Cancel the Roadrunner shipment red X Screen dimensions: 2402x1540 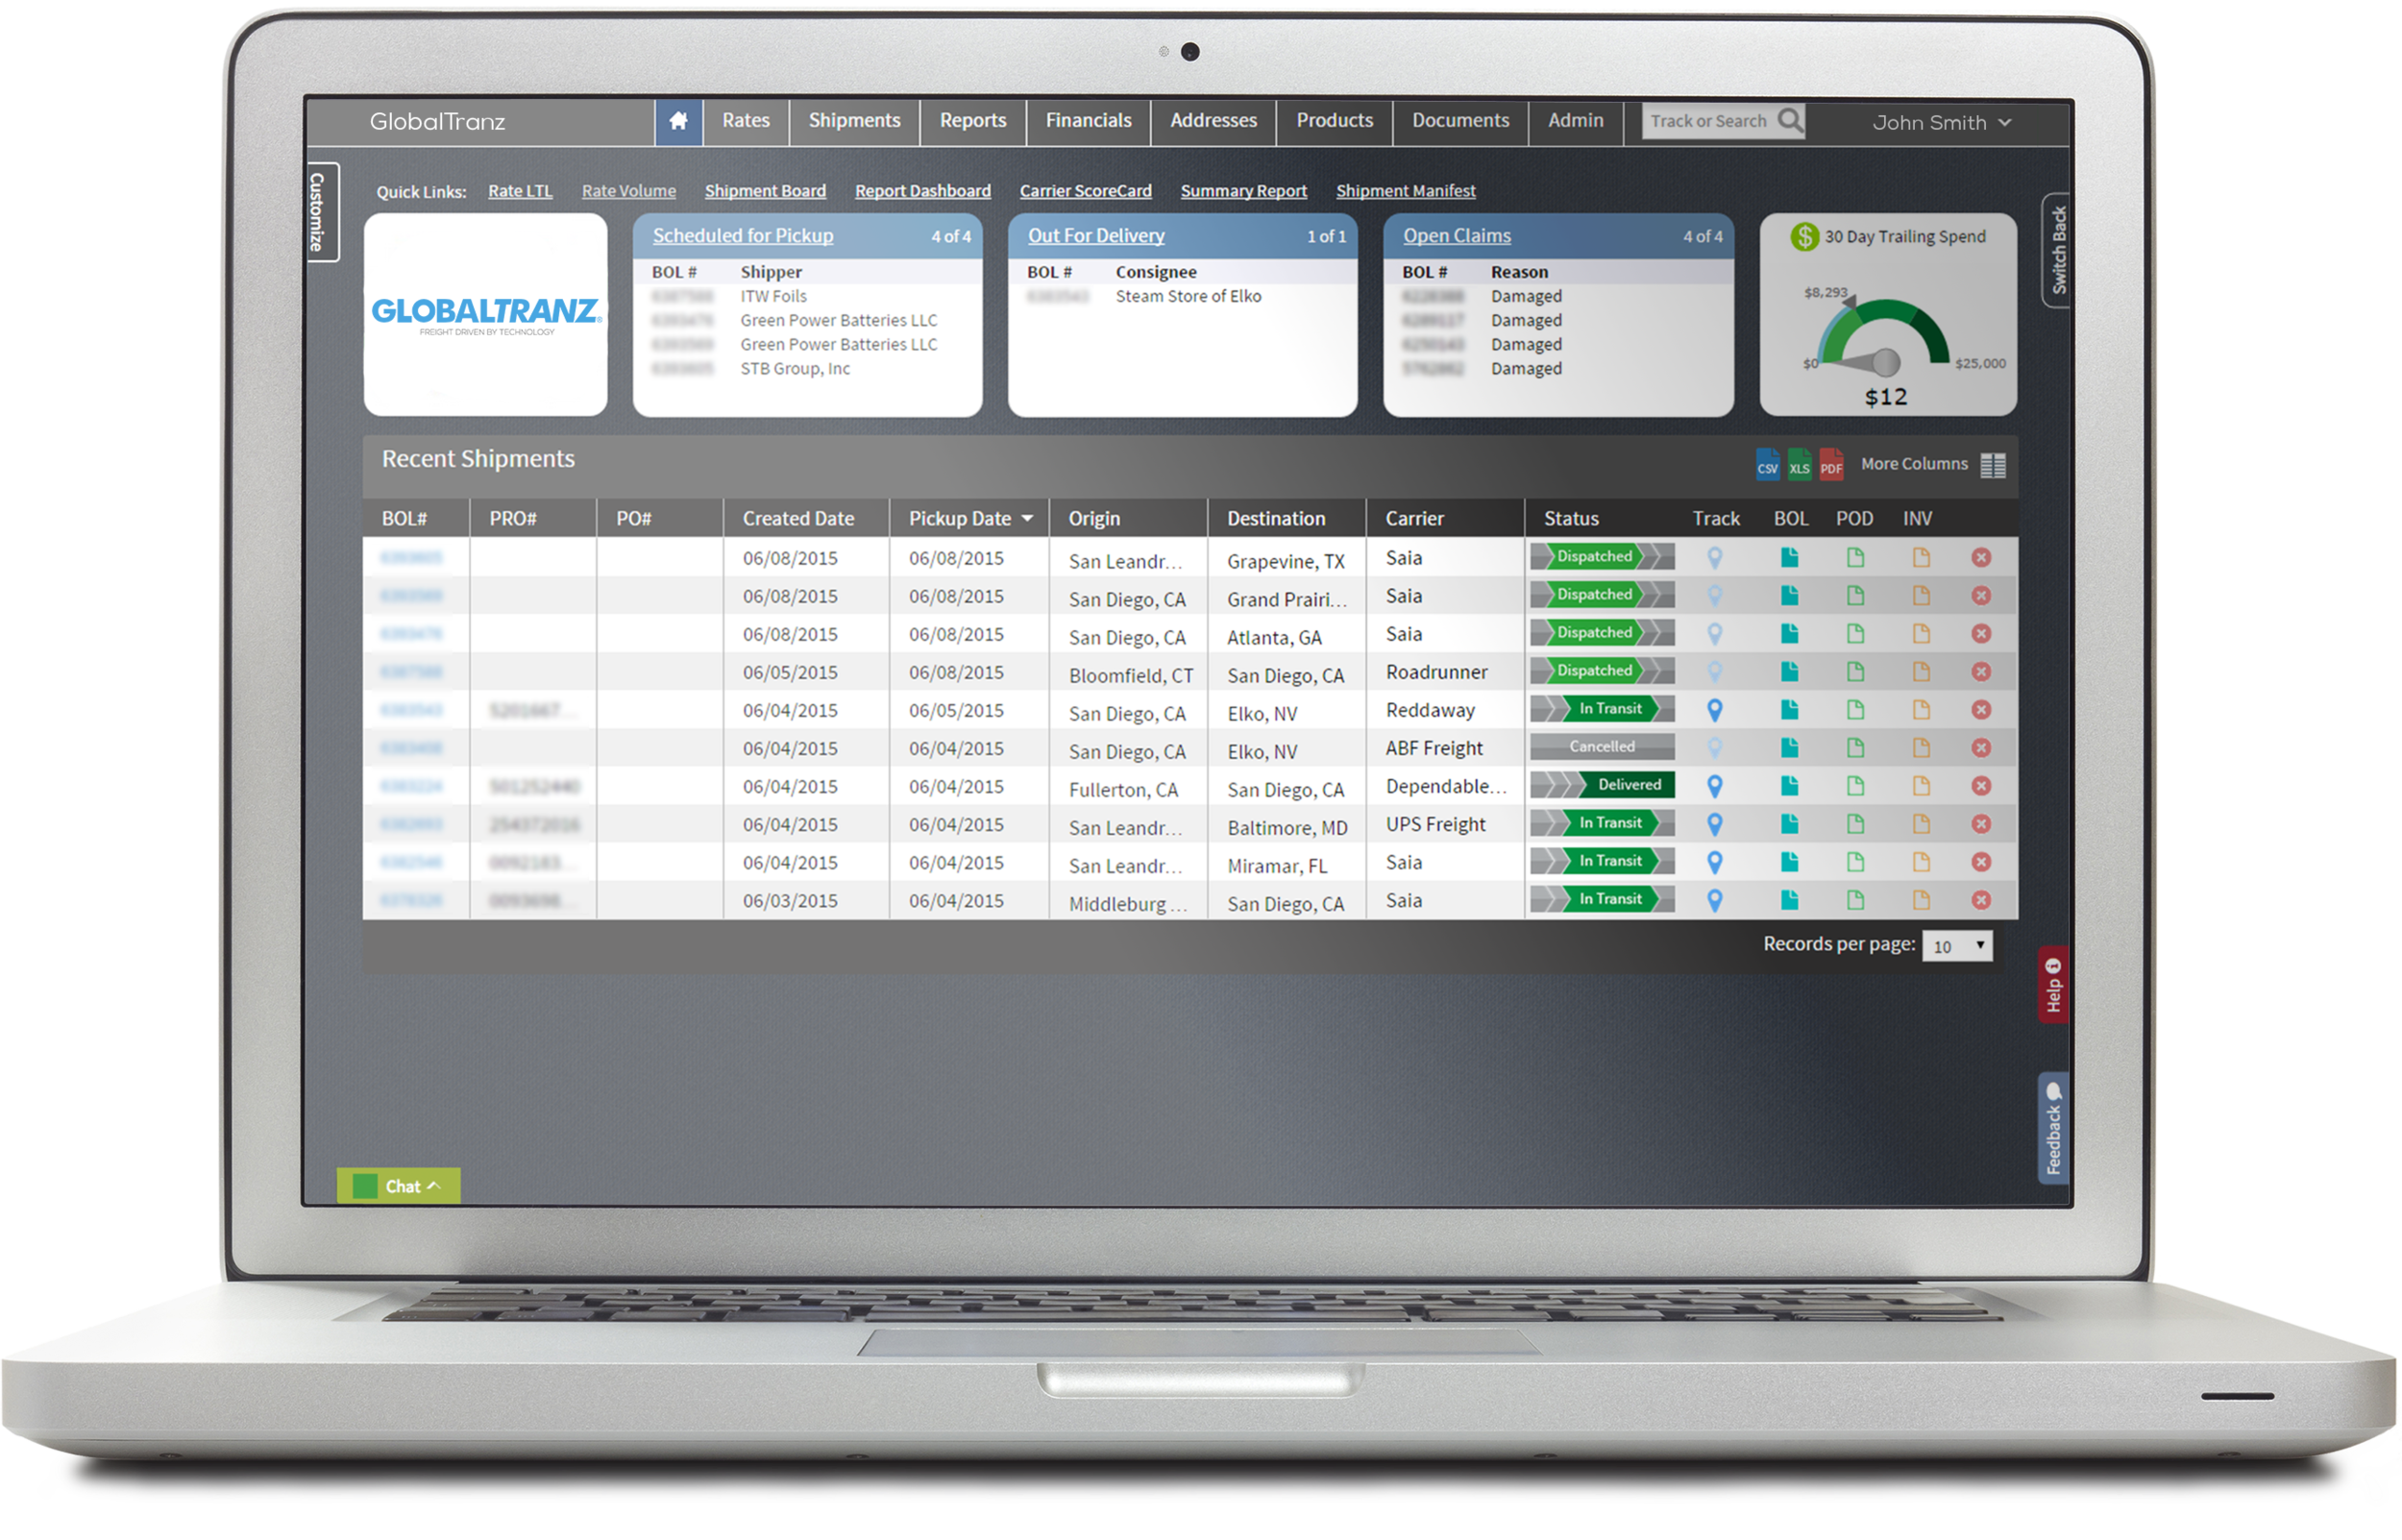(1981, 672)
